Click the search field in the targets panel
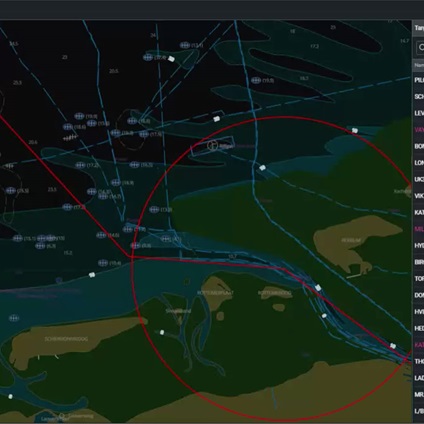 419,47
